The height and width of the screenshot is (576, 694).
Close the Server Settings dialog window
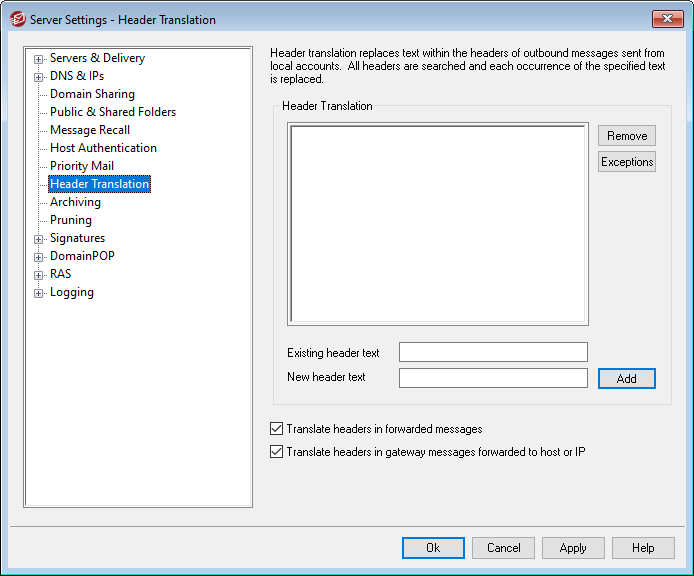tap(666, 19)
